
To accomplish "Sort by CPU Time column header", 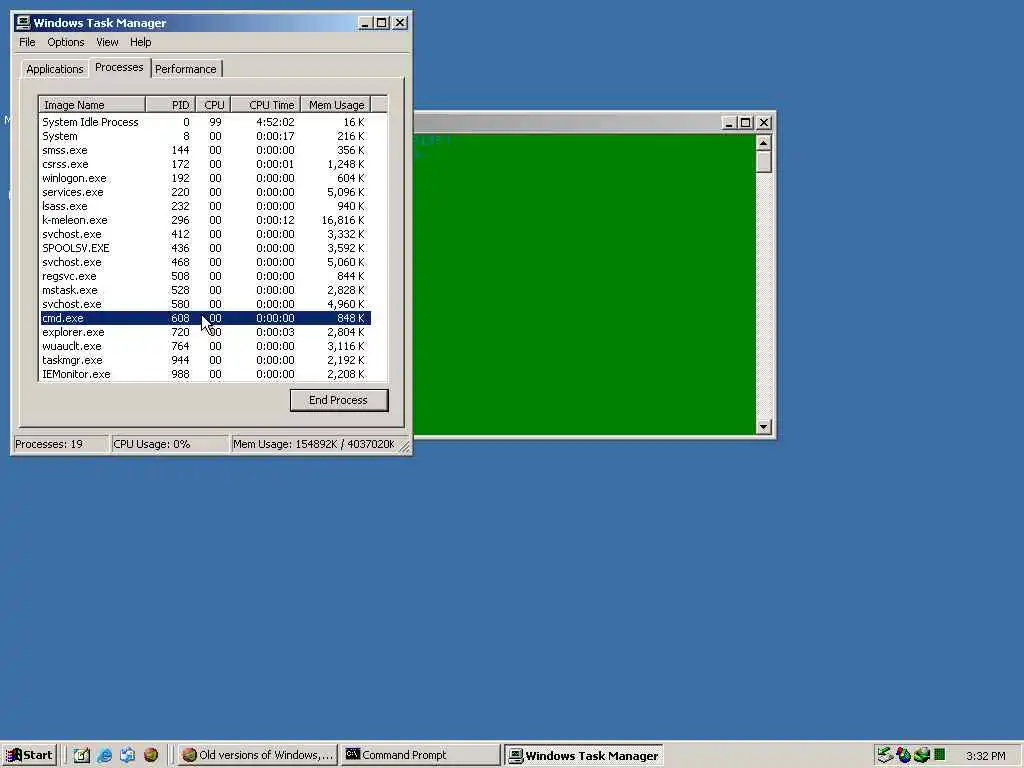I will click(x=266, y=104).
